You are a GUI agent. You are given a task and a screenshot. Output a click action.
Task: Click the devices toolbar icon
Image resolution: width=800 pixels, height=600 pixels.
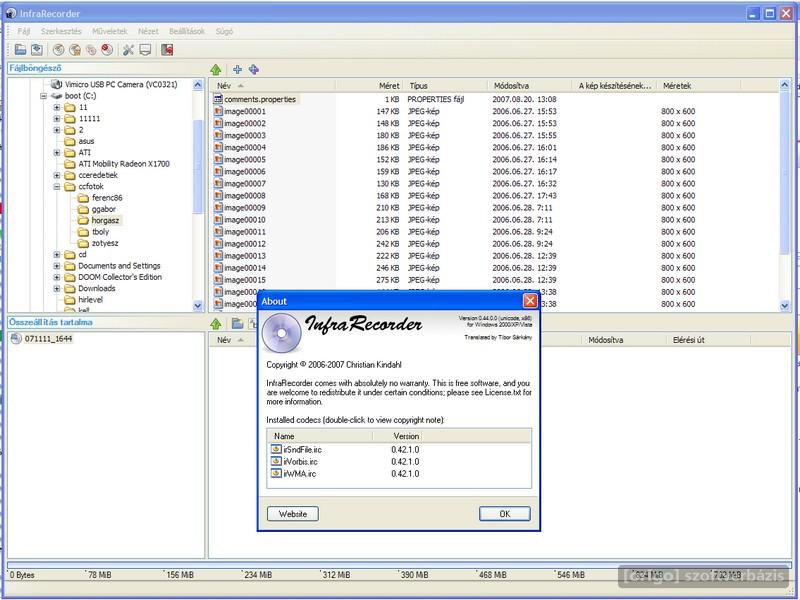(145, 49)
